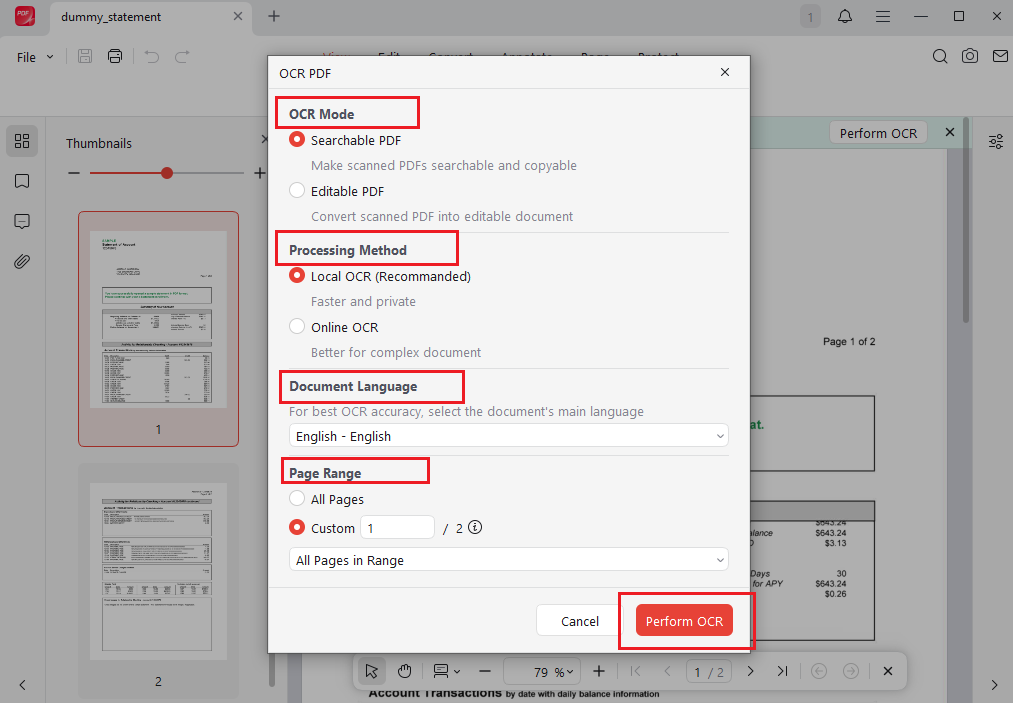Click the PDF app logo icon
The height and width of the screenshot is (703, 1013).
25,16
